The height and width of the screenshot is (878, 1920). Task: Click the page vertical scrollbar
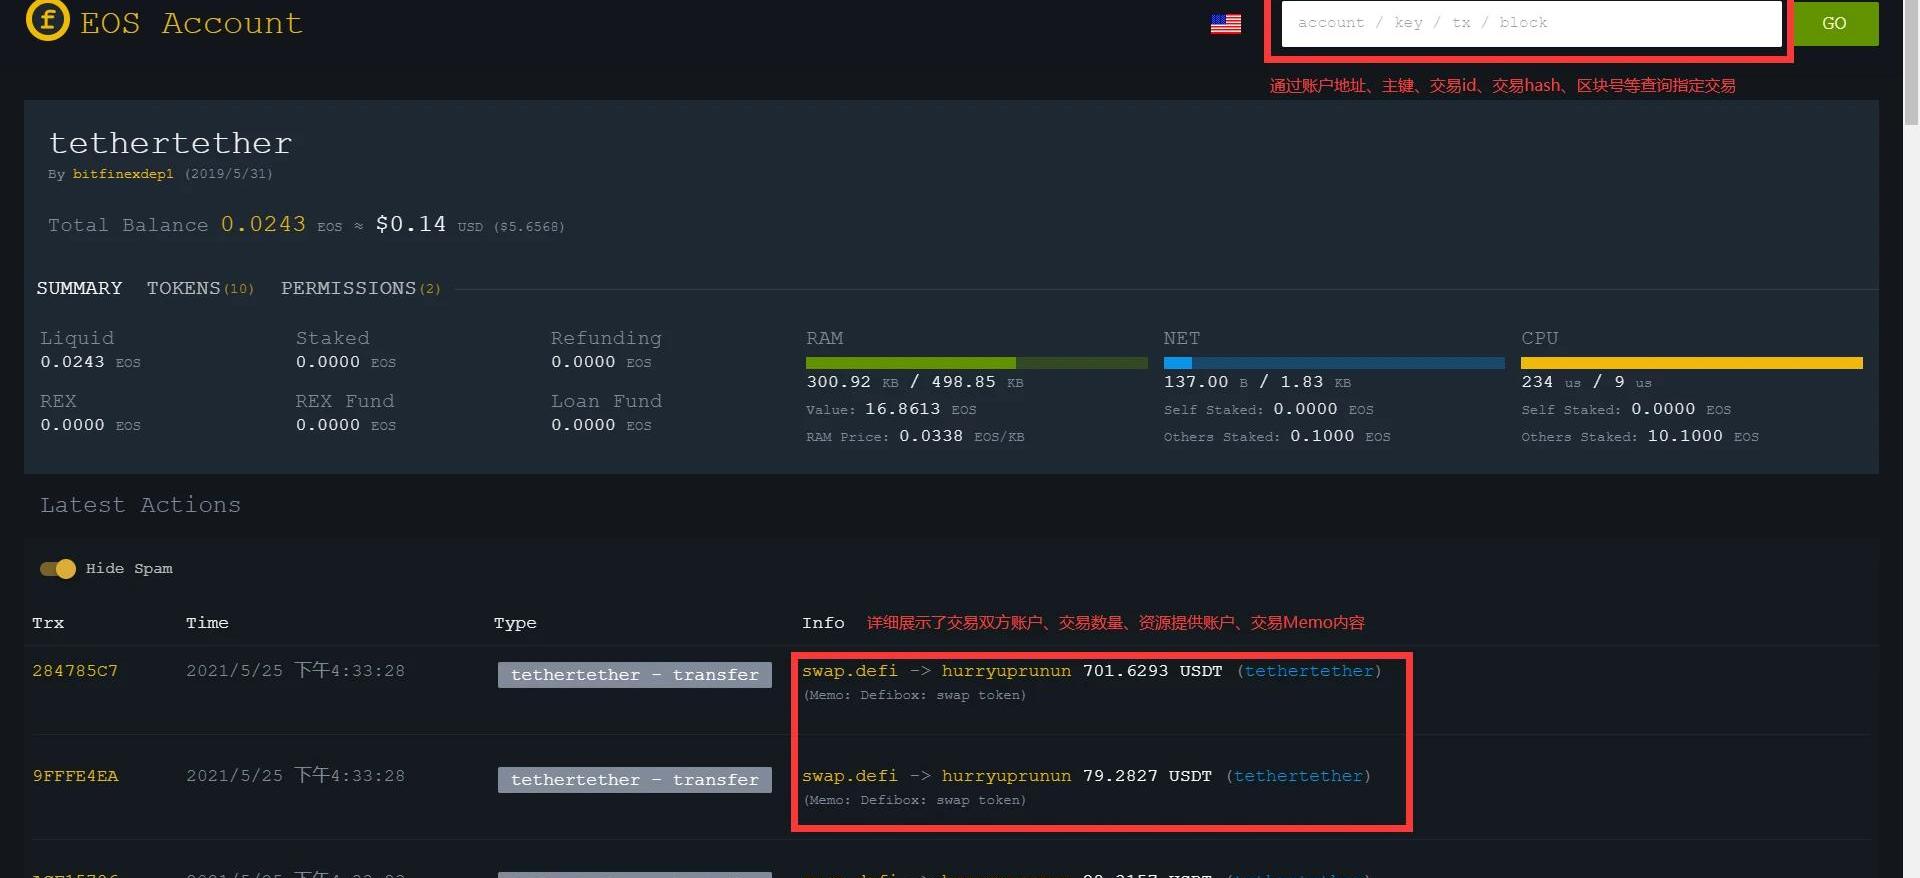tap(1911, 400)
